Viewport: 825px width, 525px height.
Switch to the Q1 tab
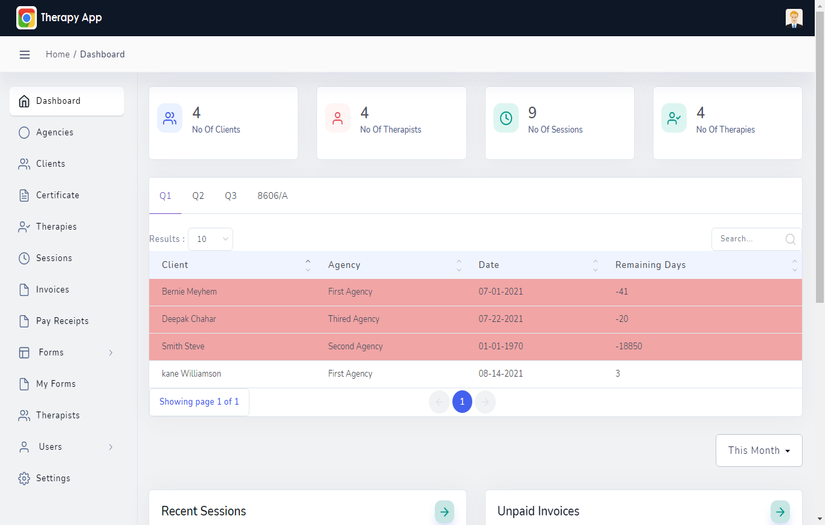tap(165, 196)
